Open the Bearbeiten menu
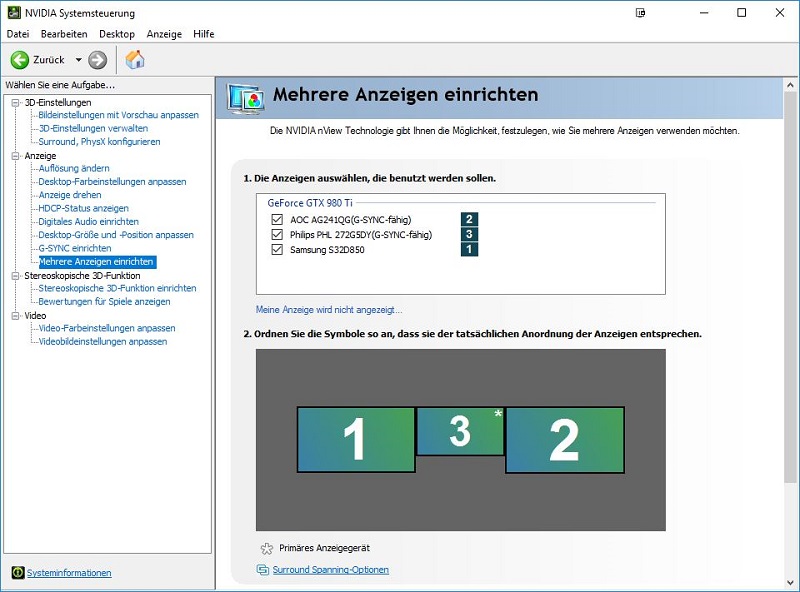800x592 pixels. (x=64, y=34)
